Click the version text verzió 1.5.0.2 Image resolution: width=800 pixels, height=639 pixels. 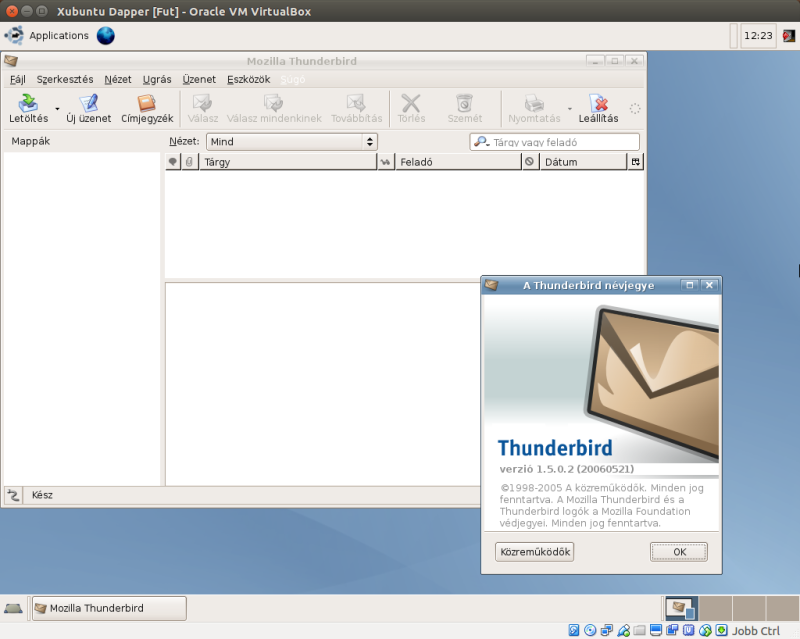566,469
